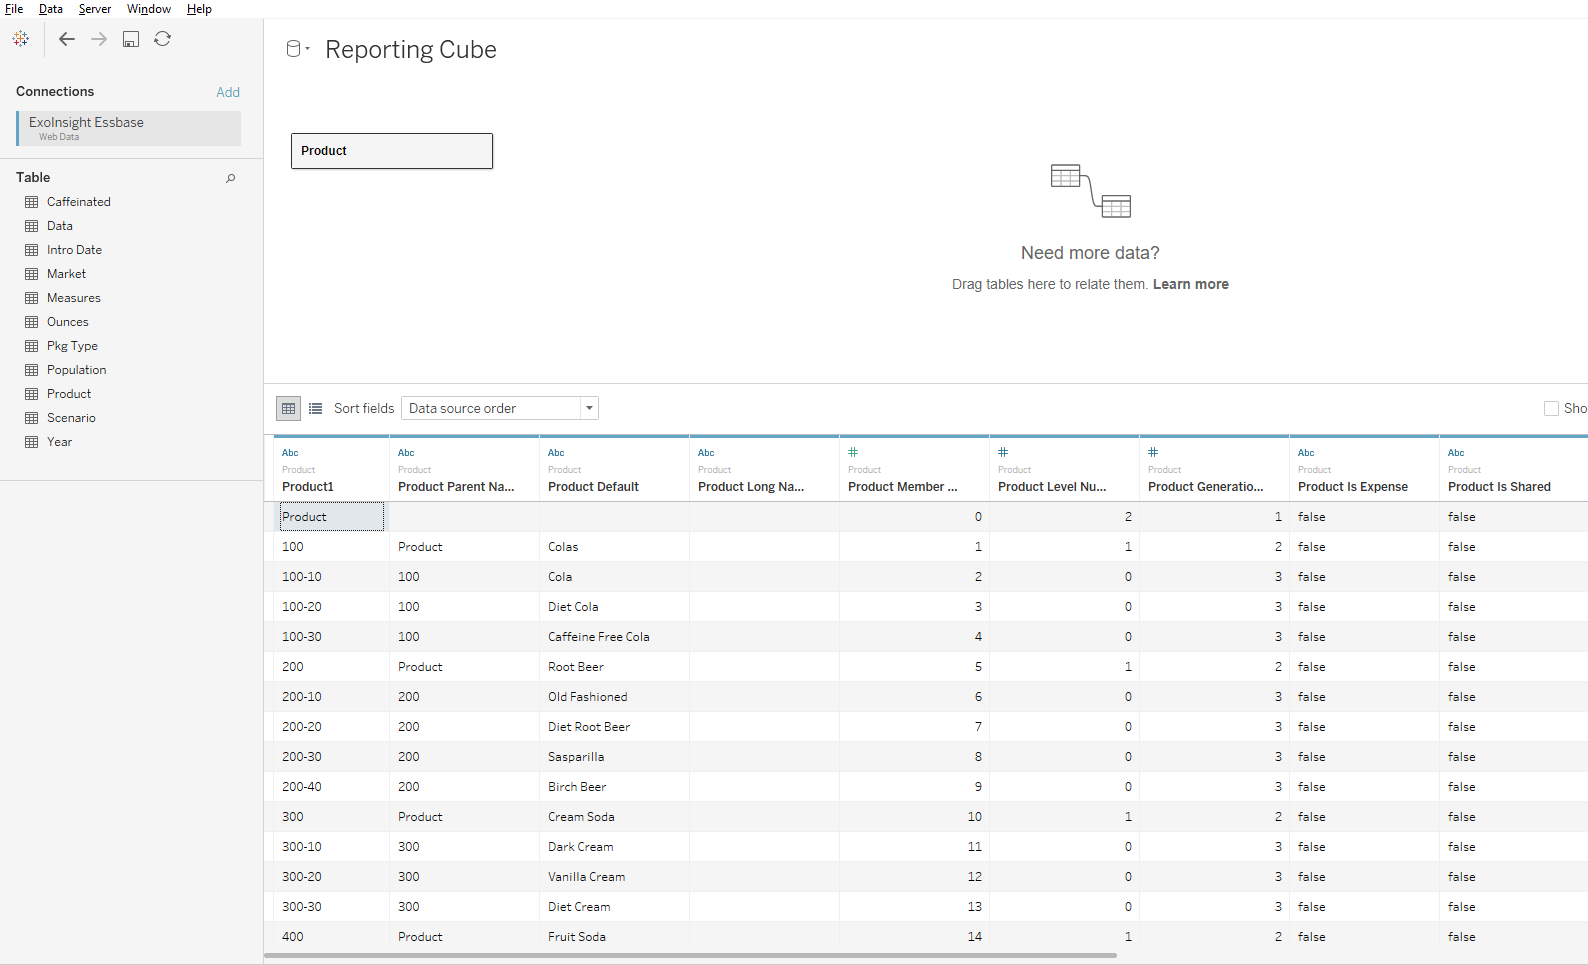Screen dimensions: 1588x965
Task: Switch to data grid preview view
Action: 289,408
